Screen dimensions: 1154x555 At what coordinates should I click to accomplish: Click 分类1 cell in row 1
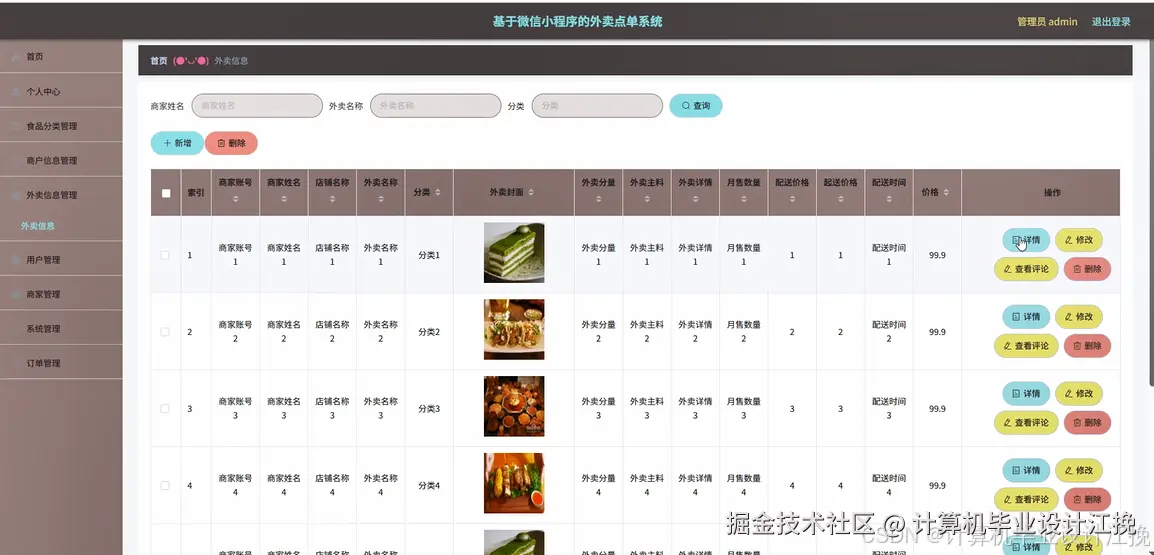[429, 255]
